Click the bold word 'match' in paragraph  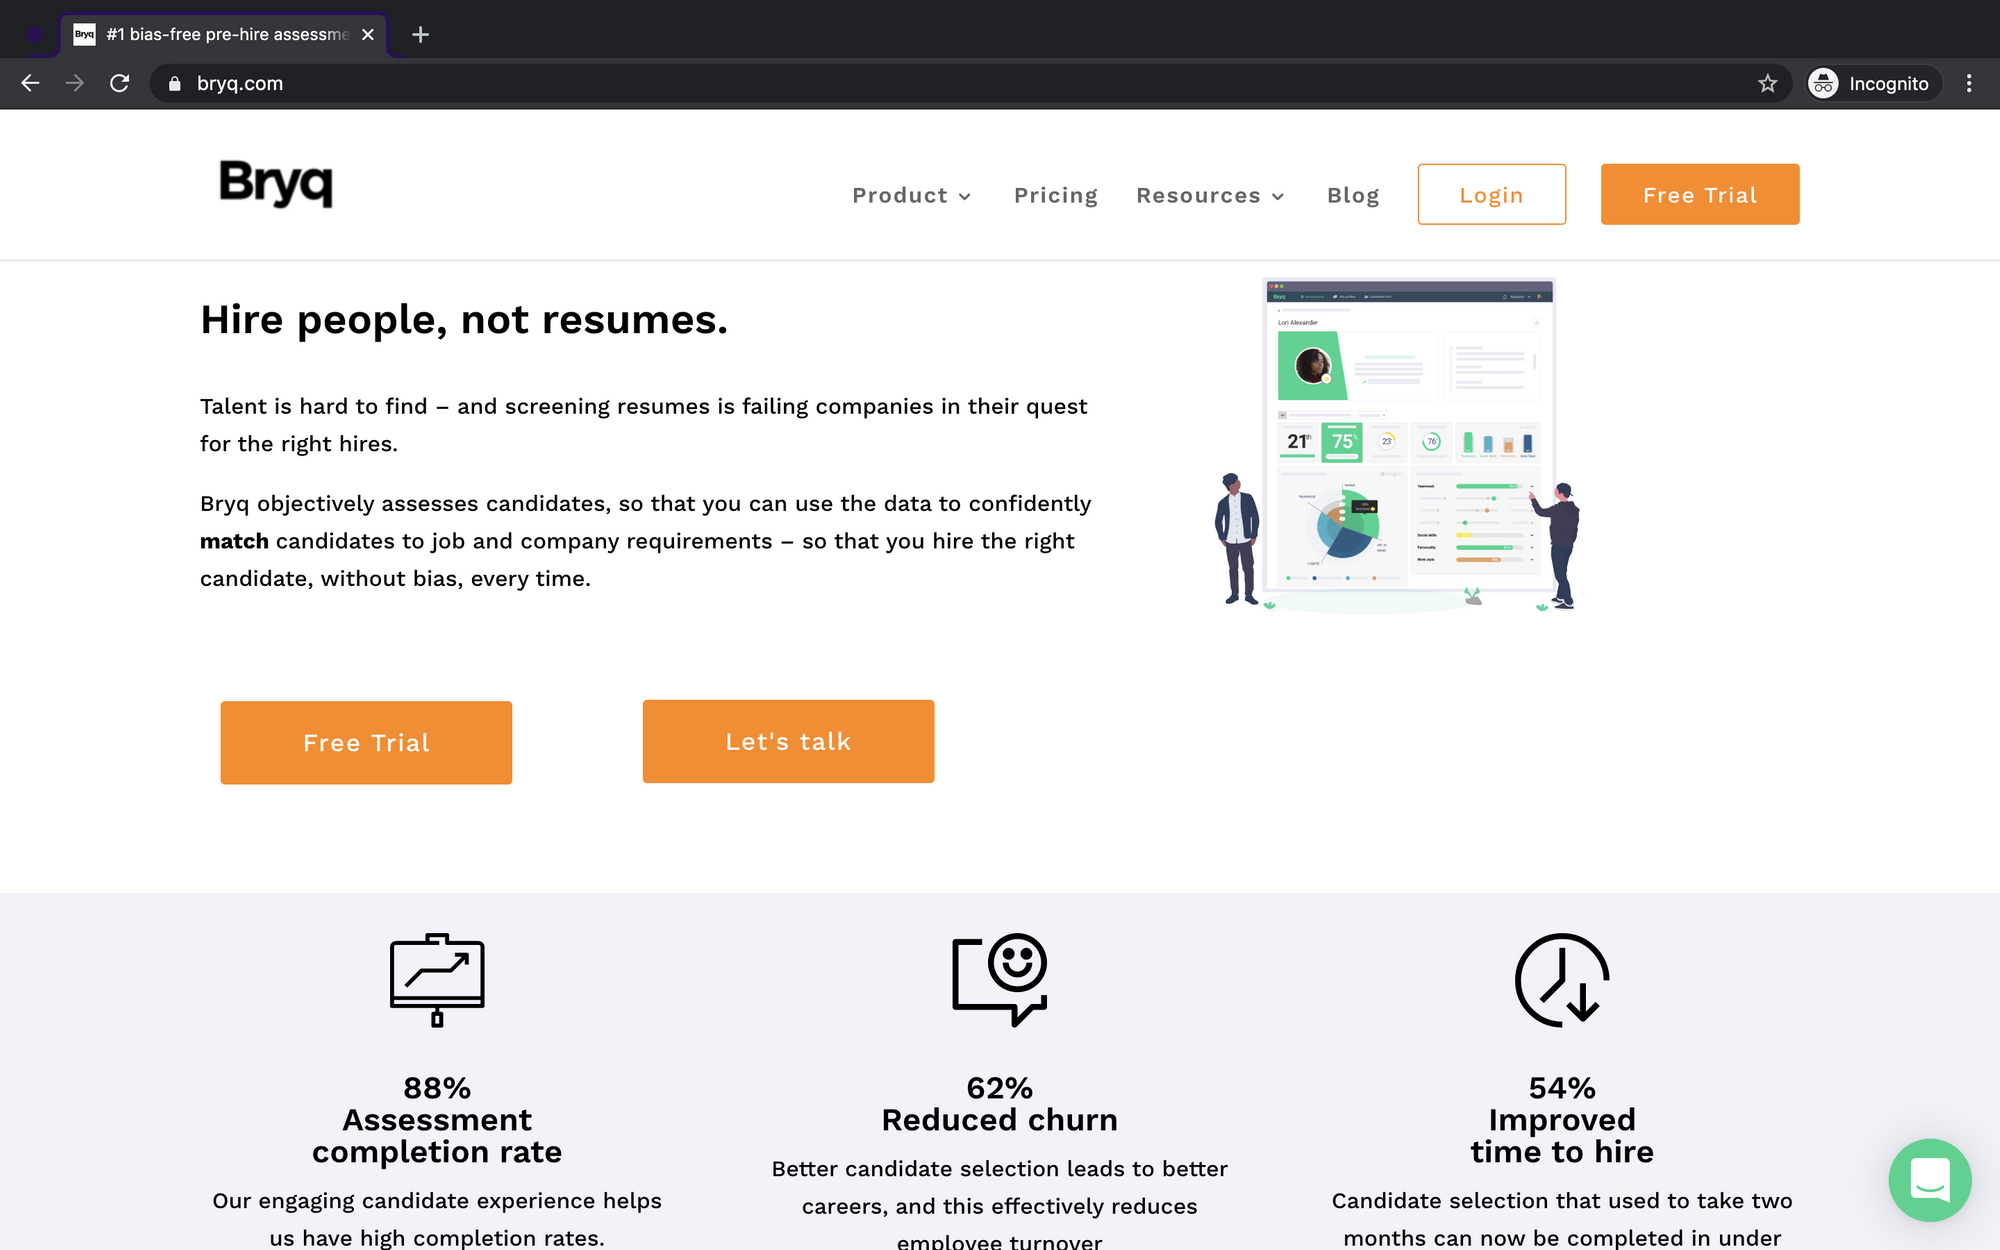234,541
